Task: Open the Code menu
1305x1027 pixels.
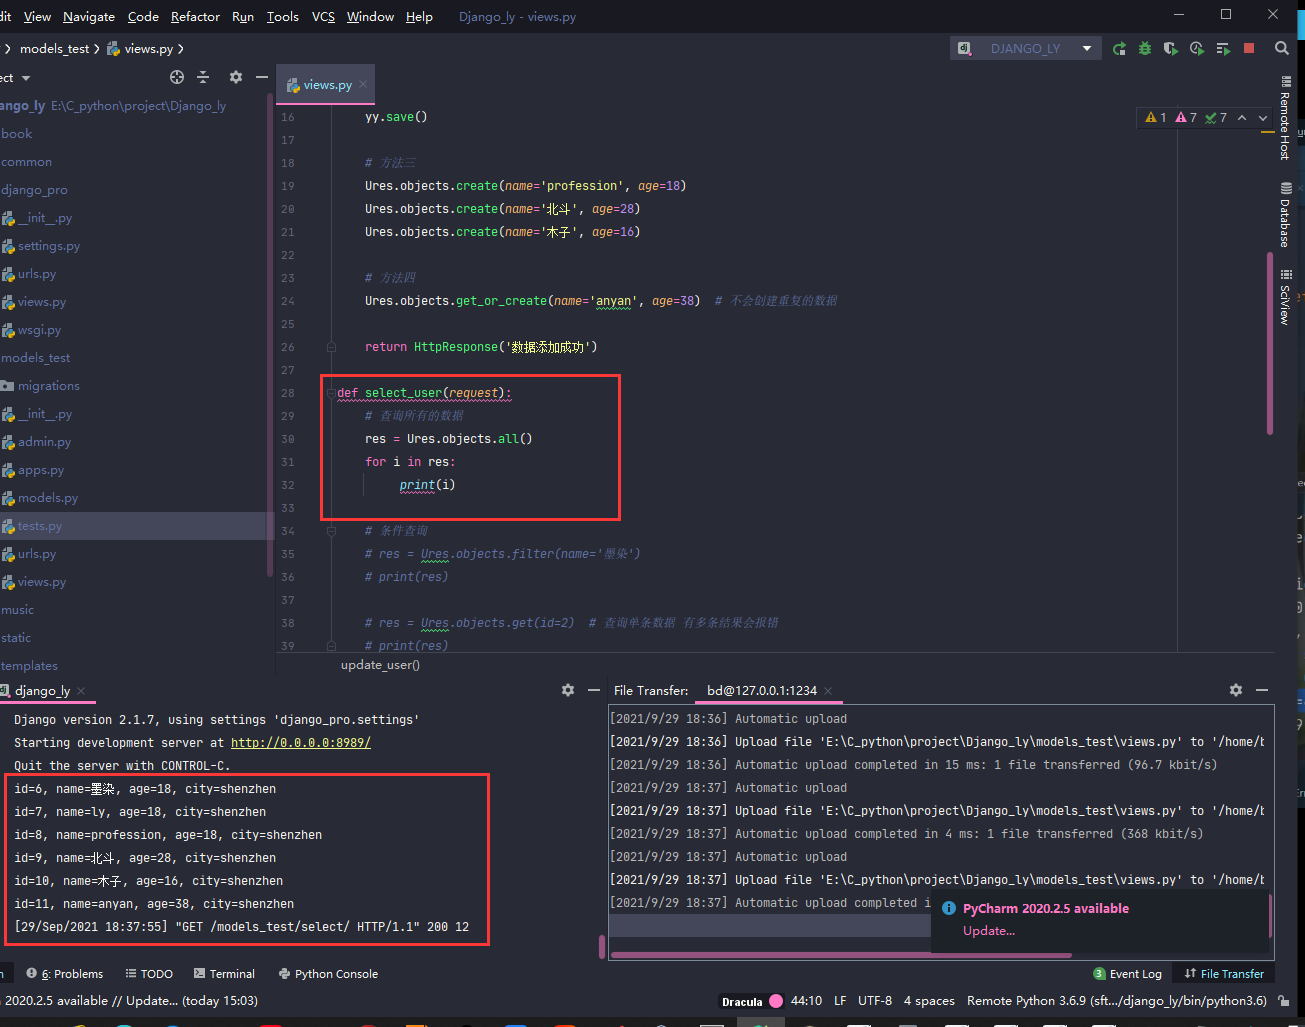Action: 143,16
